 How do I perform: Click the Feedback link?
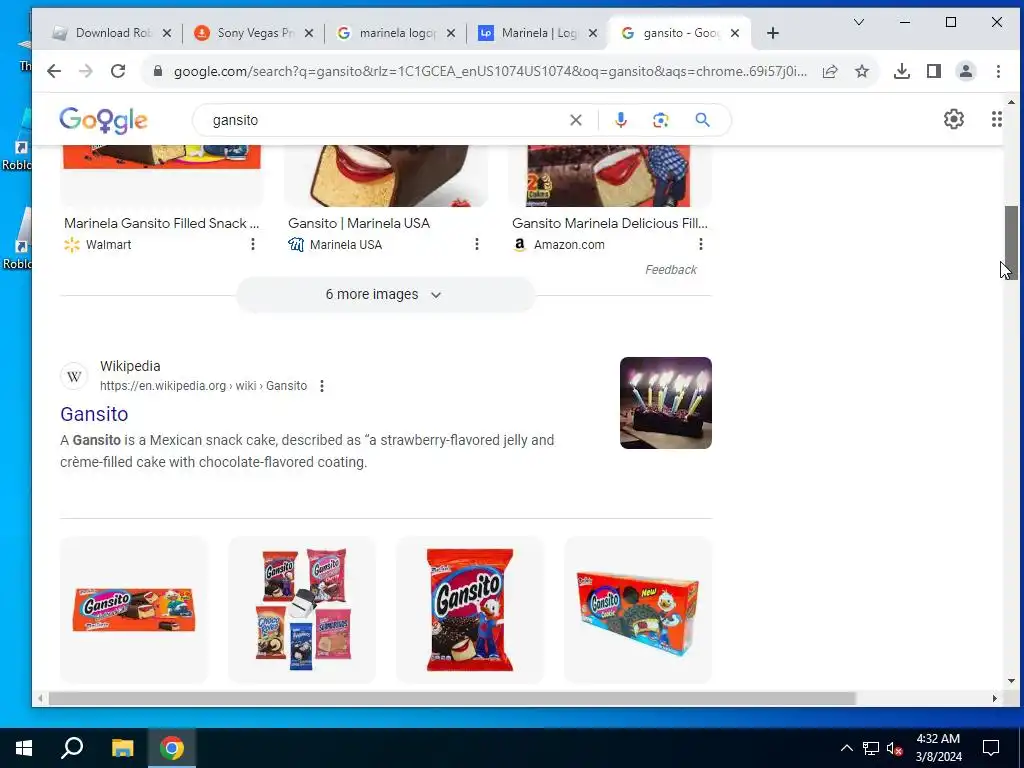(x=671, y=270)
